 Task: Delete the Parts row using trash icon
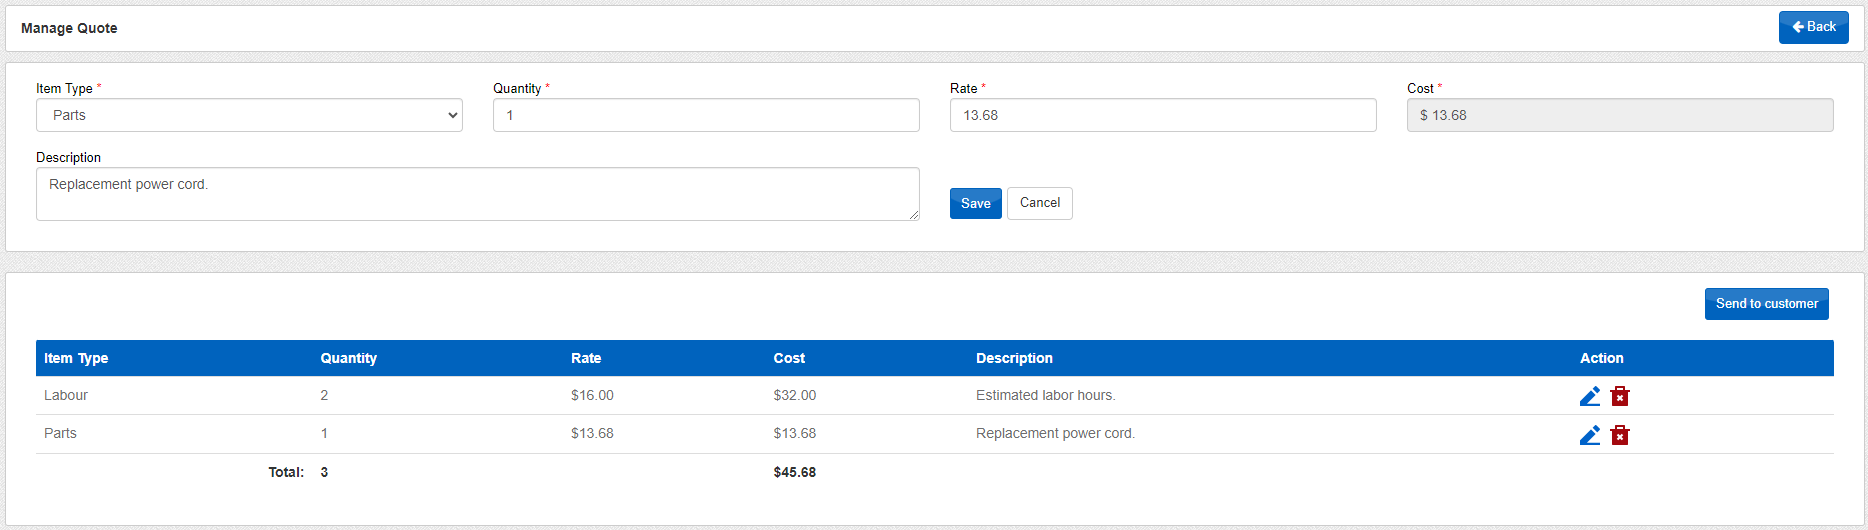pos(1620,435)
